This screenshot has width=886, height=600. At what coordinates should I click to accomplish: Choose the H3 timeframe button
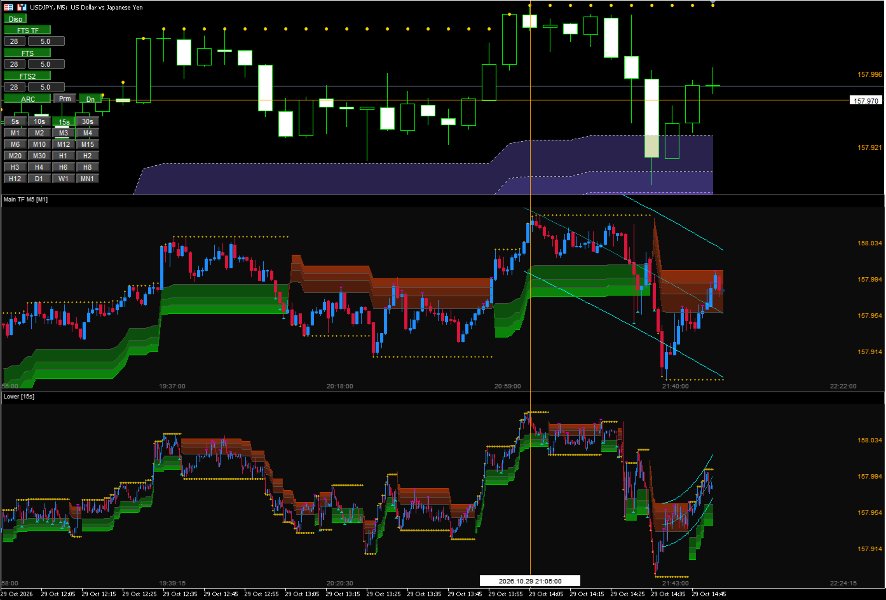(15, 167)
